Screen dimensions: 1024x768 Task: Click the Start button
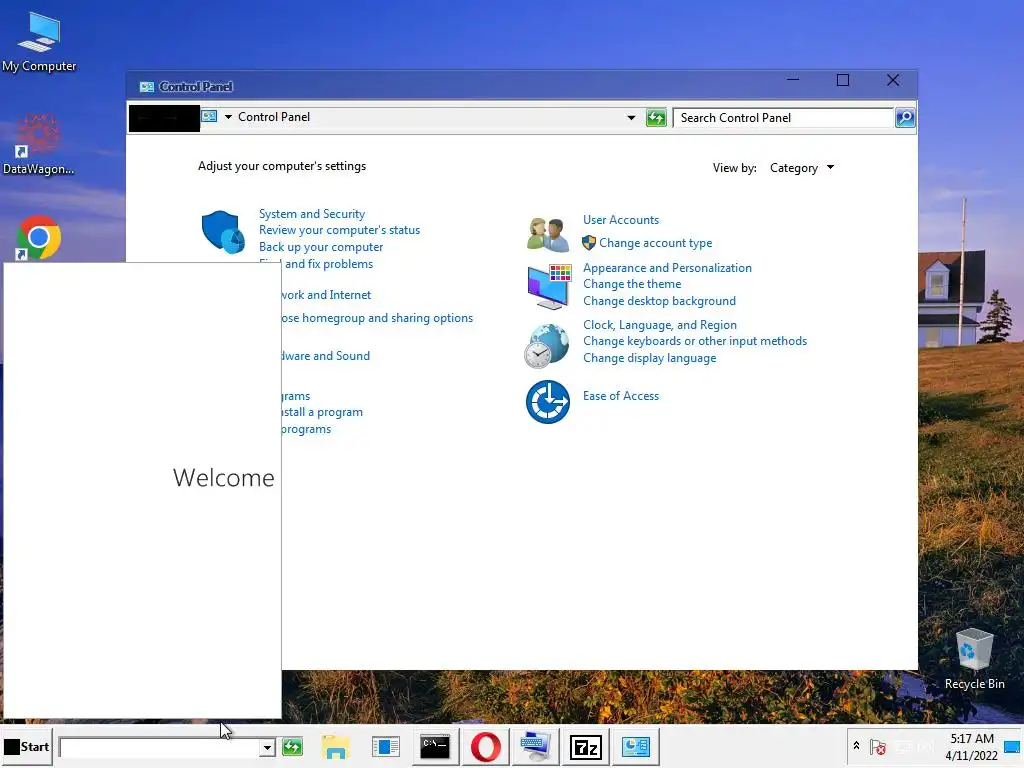[27, 746]
